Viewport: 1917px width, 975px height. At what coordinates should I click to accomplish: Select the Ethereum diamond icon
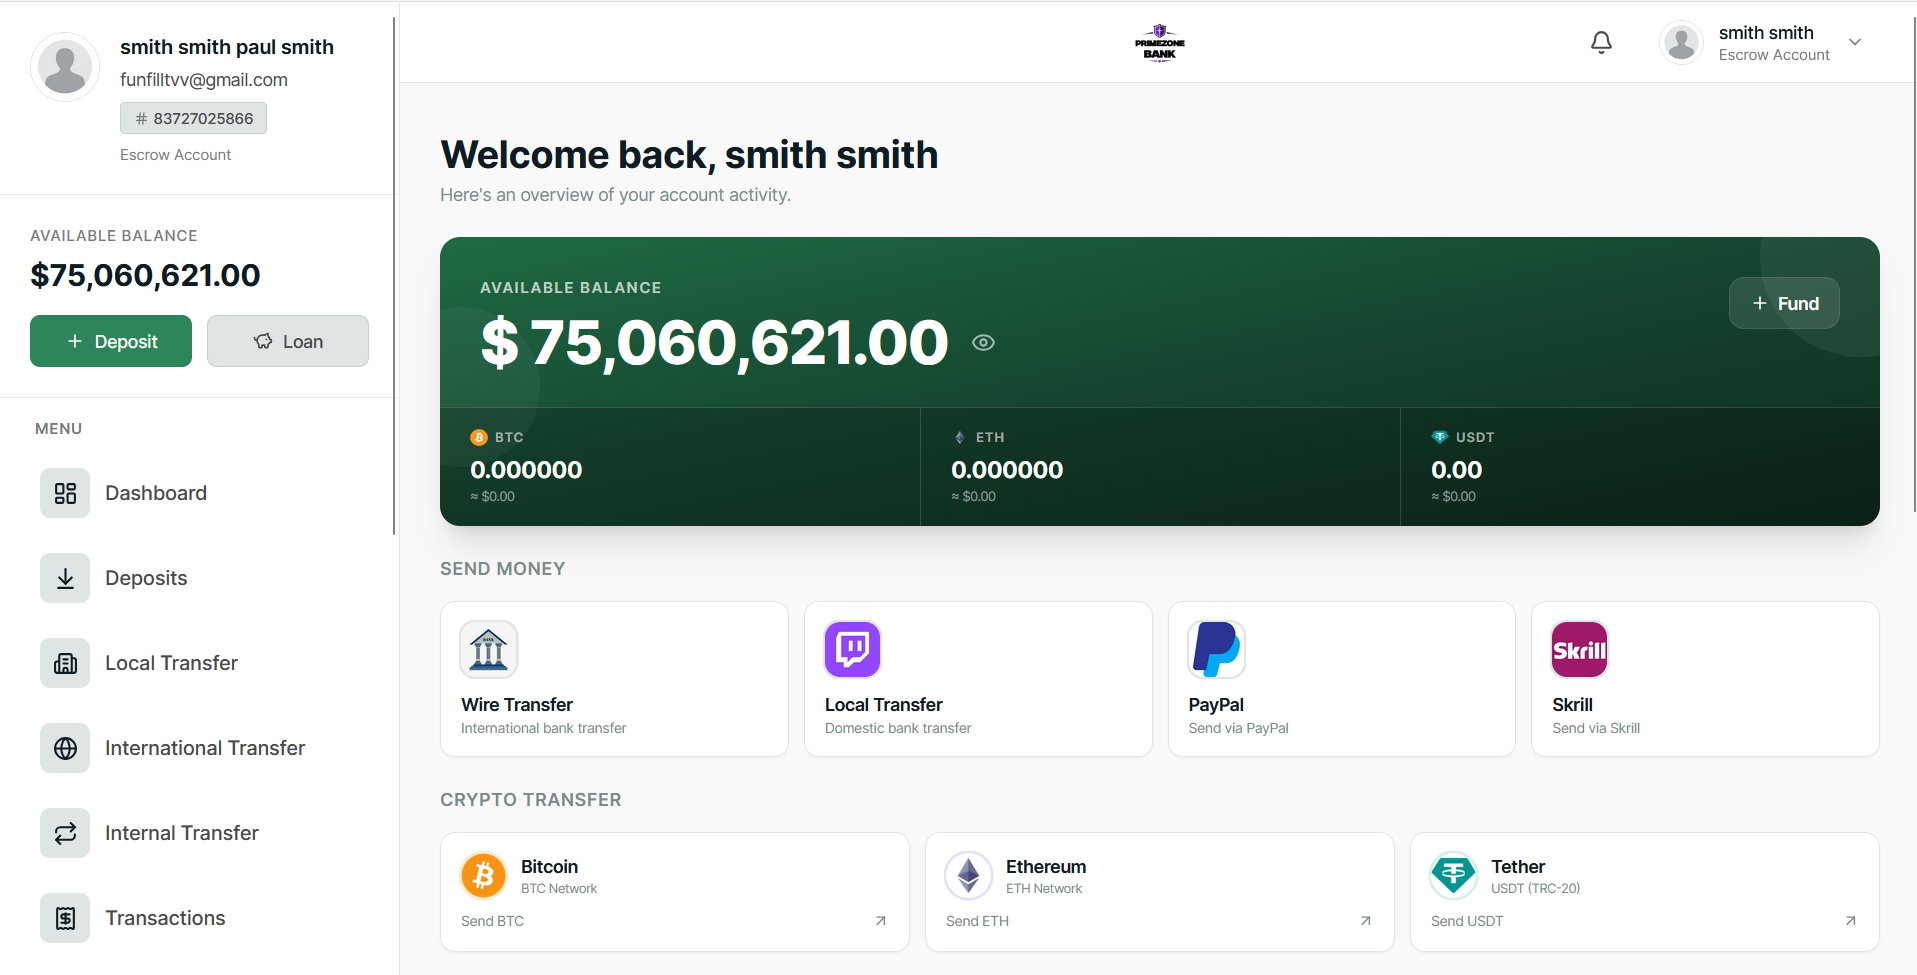tap(968, 876)
